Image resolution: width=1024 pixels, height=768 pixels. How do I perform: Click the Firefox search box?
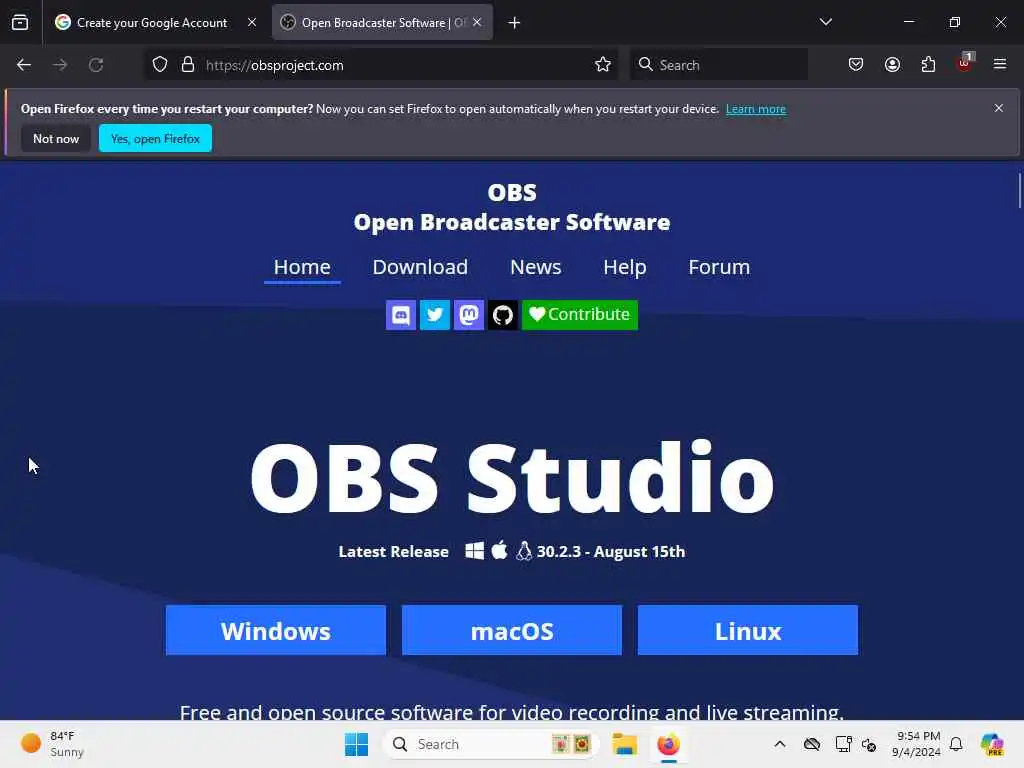718,65
